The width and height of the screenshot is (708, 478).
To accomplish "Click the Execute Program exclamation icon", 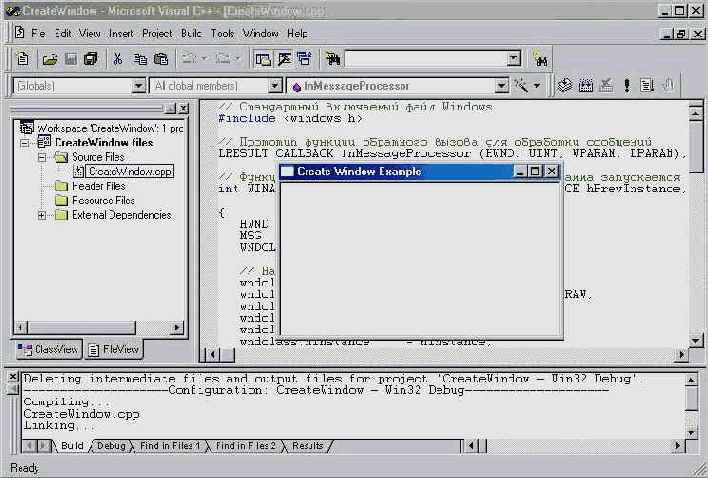I will tap(624, 86).
